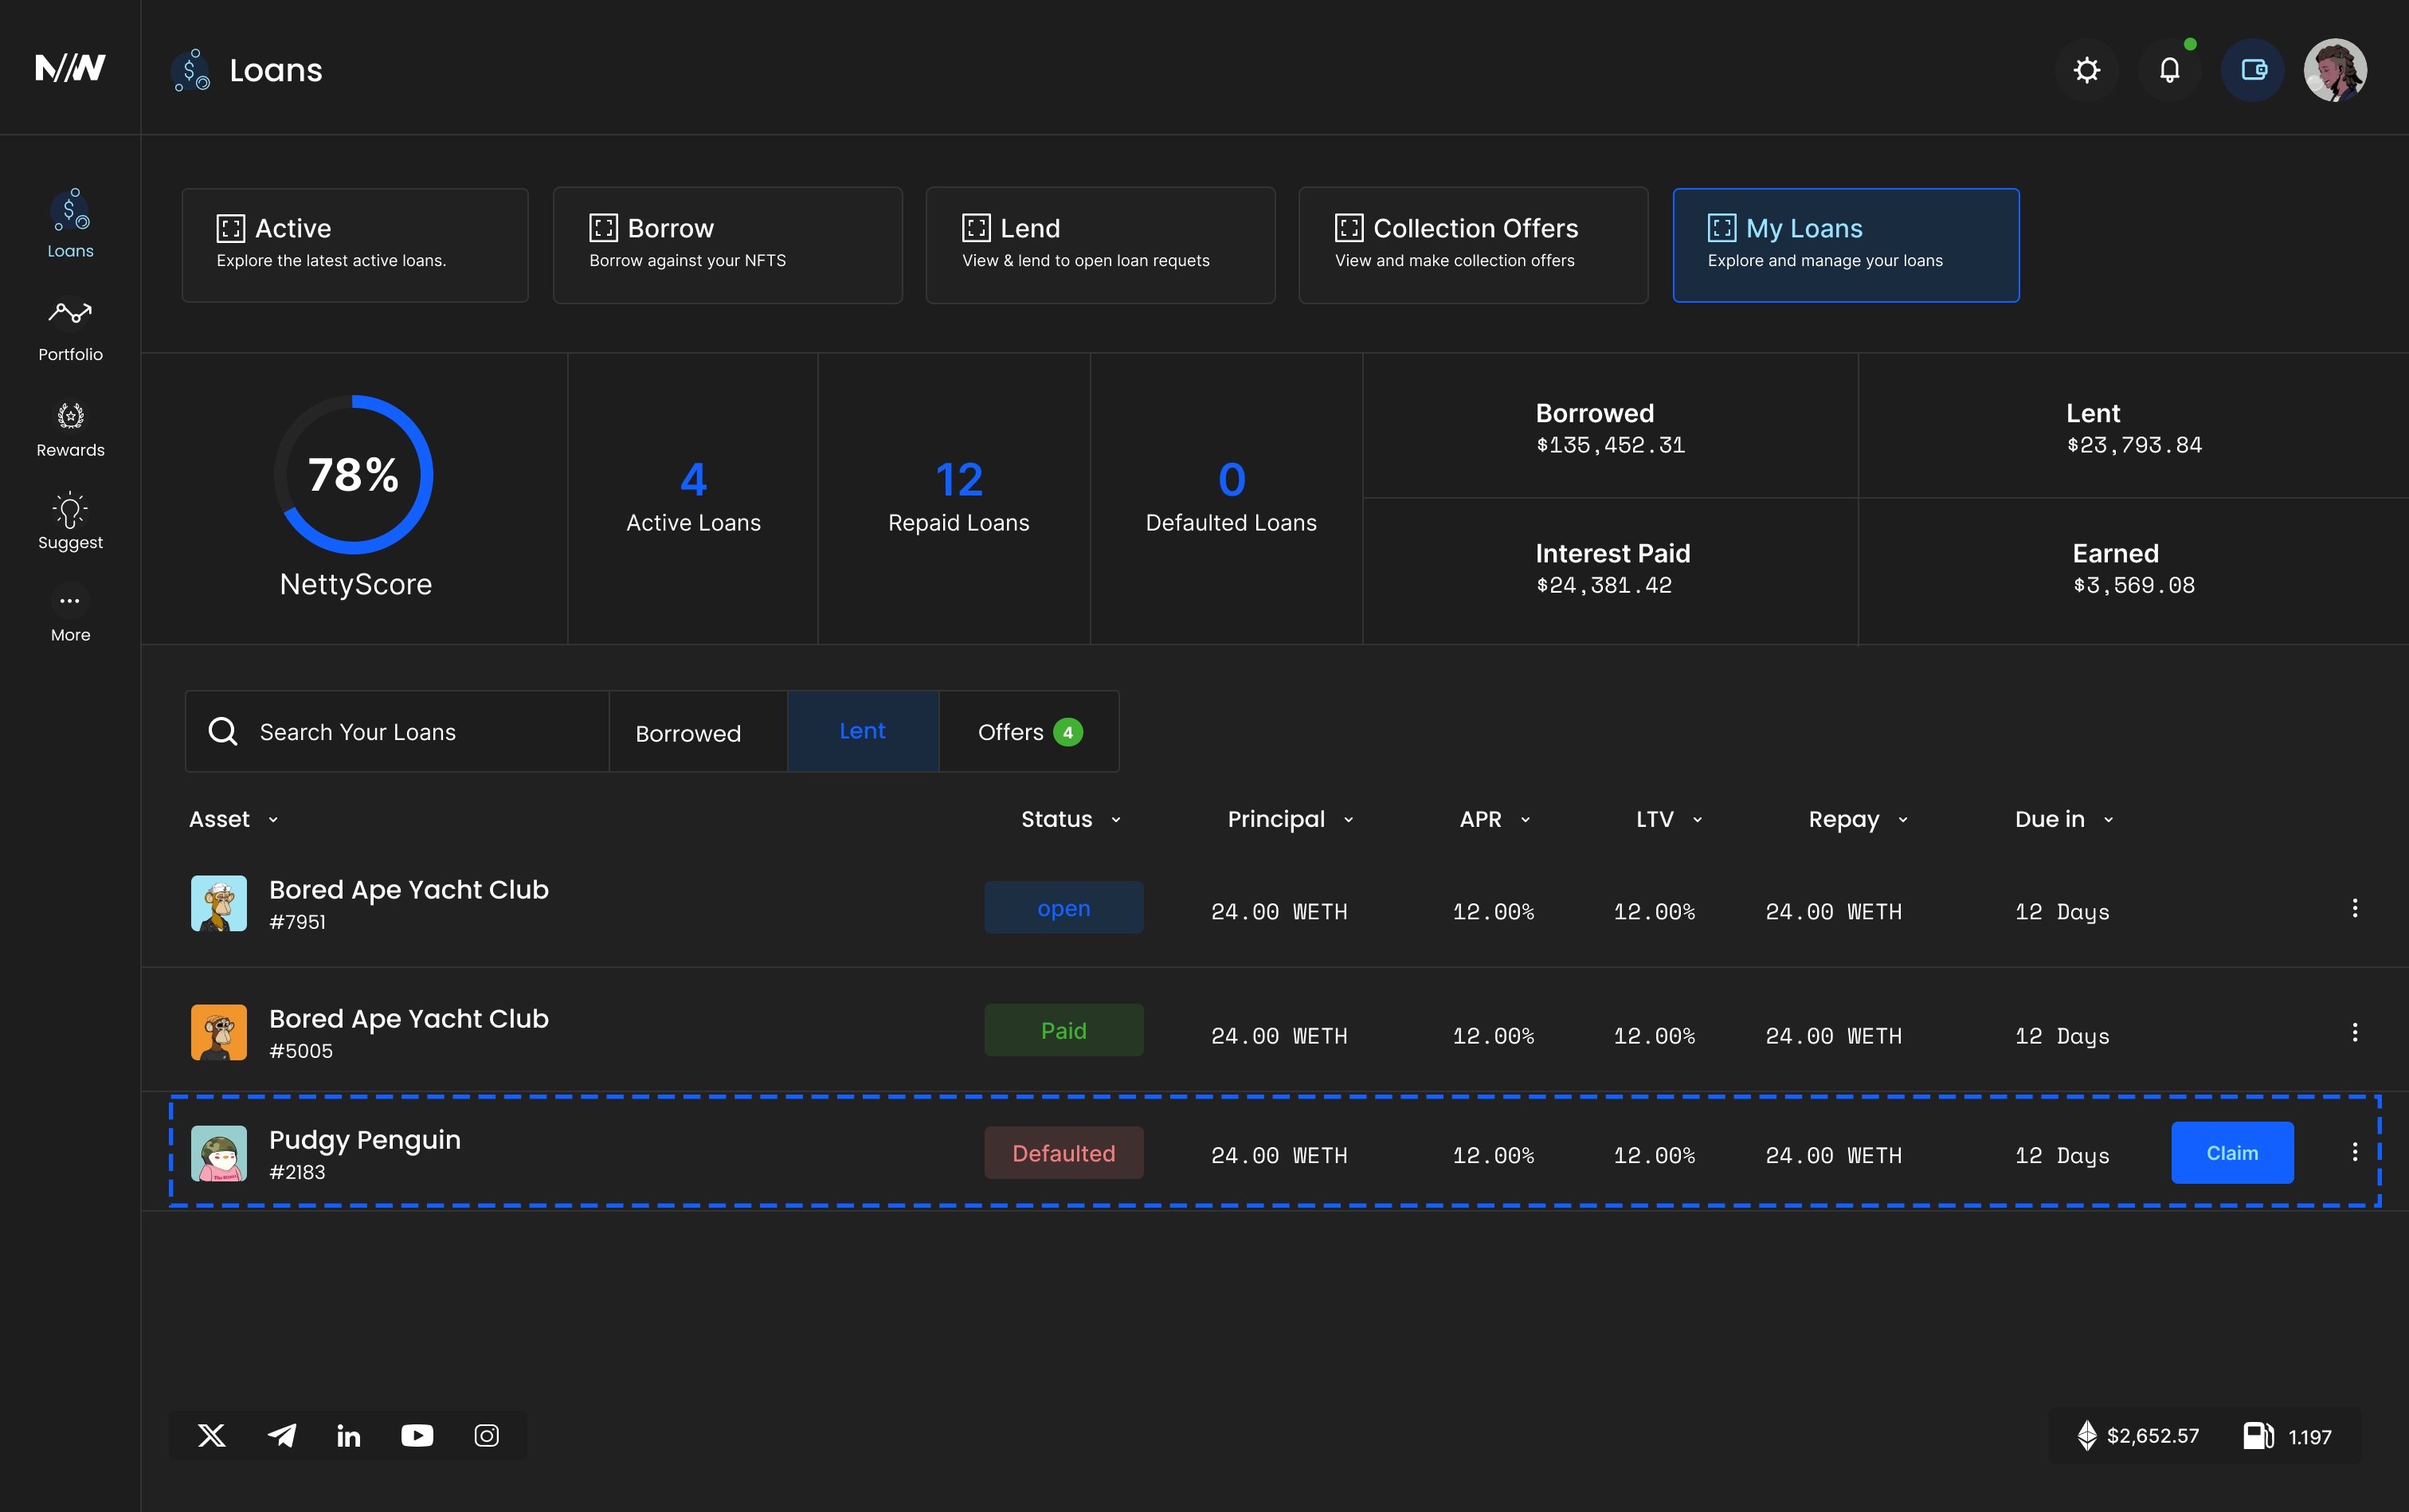This screenshot has height=1512, width=2409.
Task: Open the YouTube link icon
Action: [417, 1436]
